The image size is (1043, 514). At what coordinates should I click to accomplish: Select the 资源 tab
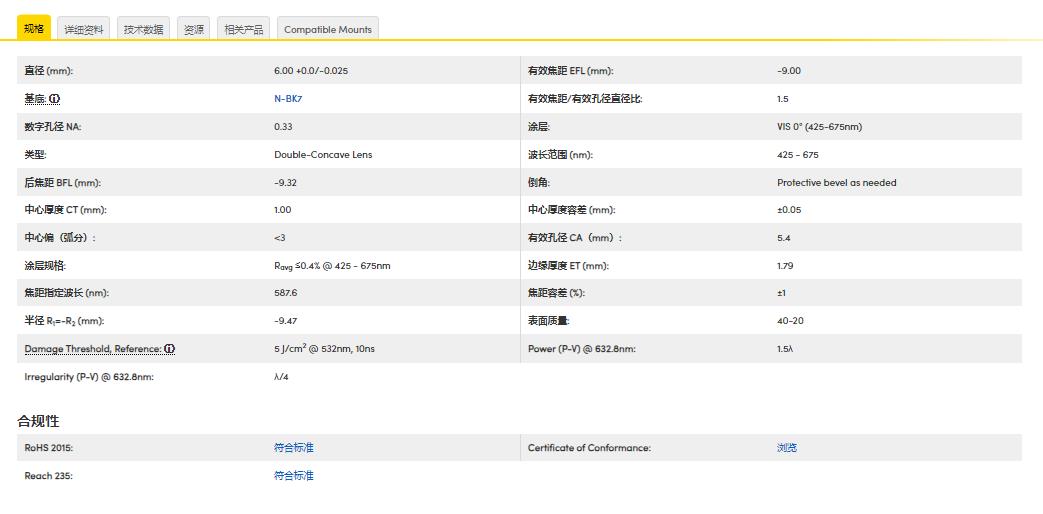pyautogui.click(x=194, y=29)
